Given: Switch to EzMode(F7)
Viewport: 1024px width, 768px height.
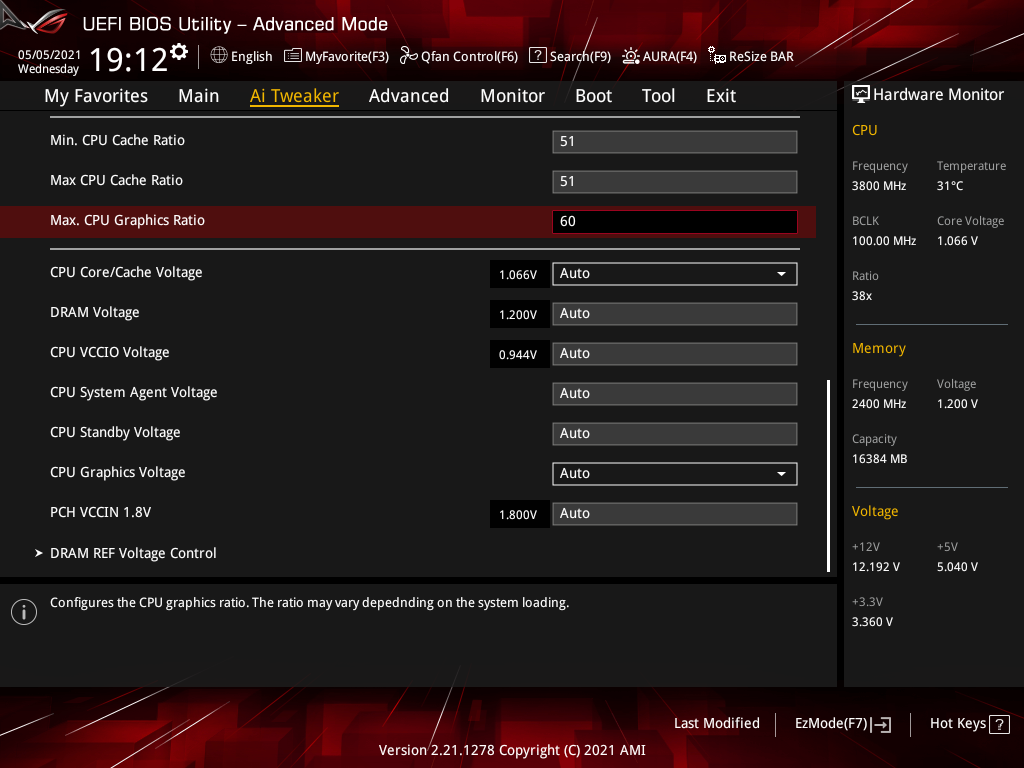Looking at the screenshot, I should click(x=841, y=724).
